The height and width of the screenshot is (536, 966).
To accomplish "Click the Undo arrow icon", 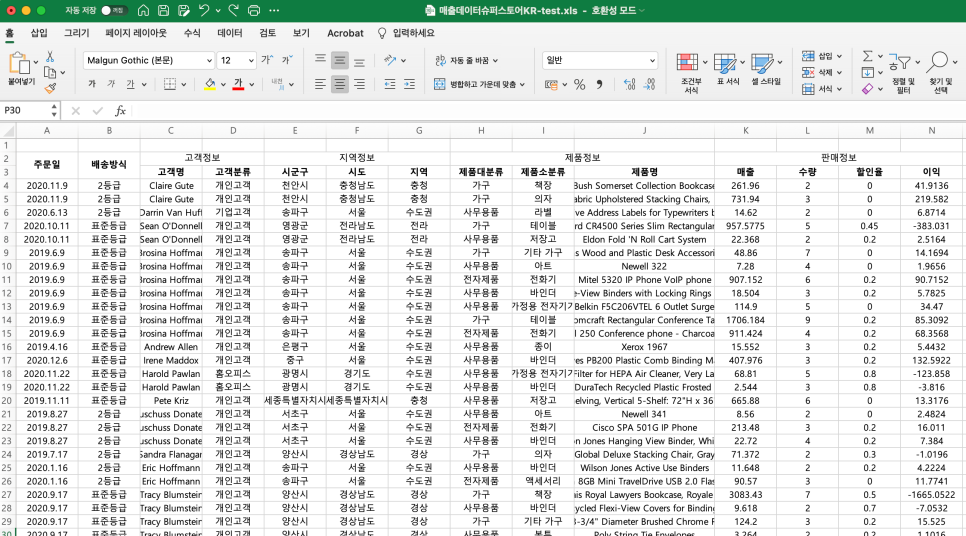I will point(204,10).
